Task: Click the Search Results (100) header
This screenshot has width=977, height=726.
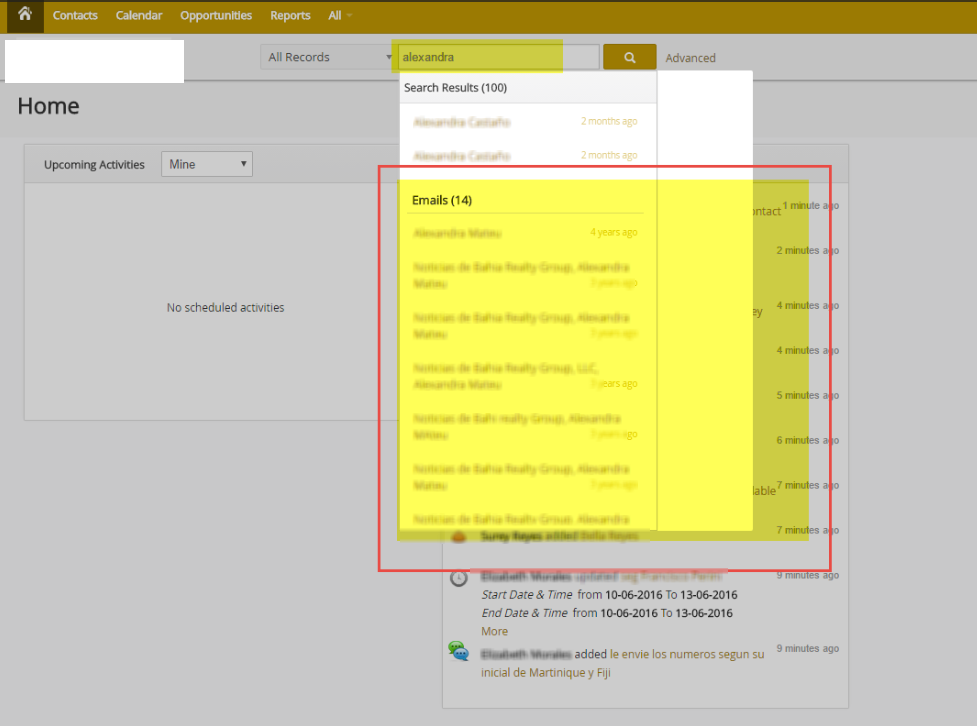Action: [455, 87]
